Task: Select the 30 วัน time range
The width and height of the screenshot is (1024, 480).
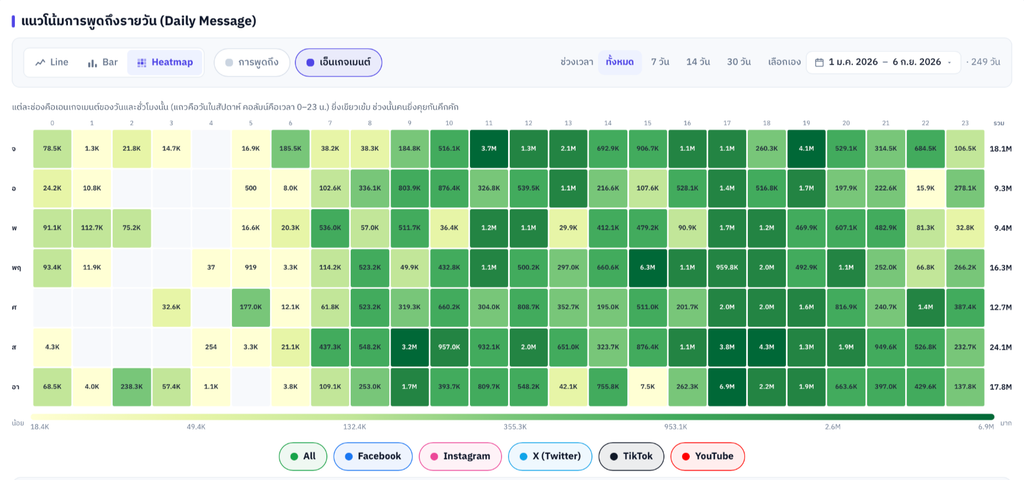Action: pos(739,62)
